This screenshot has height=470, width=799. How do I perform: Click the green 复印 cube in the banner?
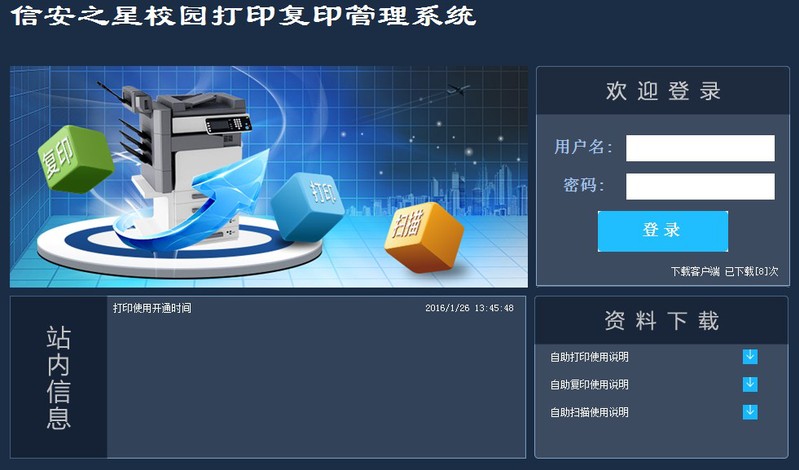pyautogui.click(x=75, y=159)
